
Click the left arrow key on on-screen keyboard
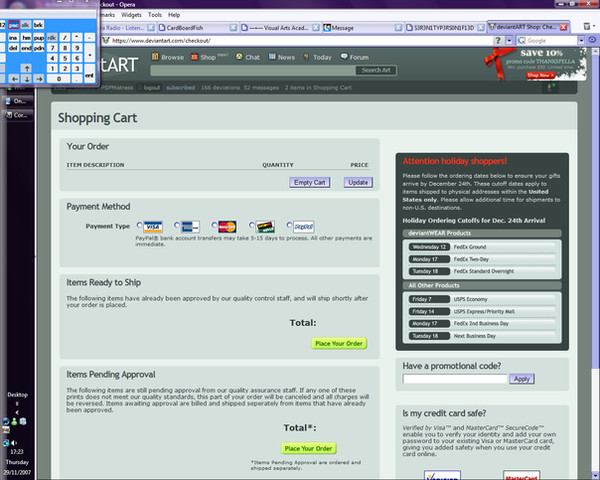point(14,79)
